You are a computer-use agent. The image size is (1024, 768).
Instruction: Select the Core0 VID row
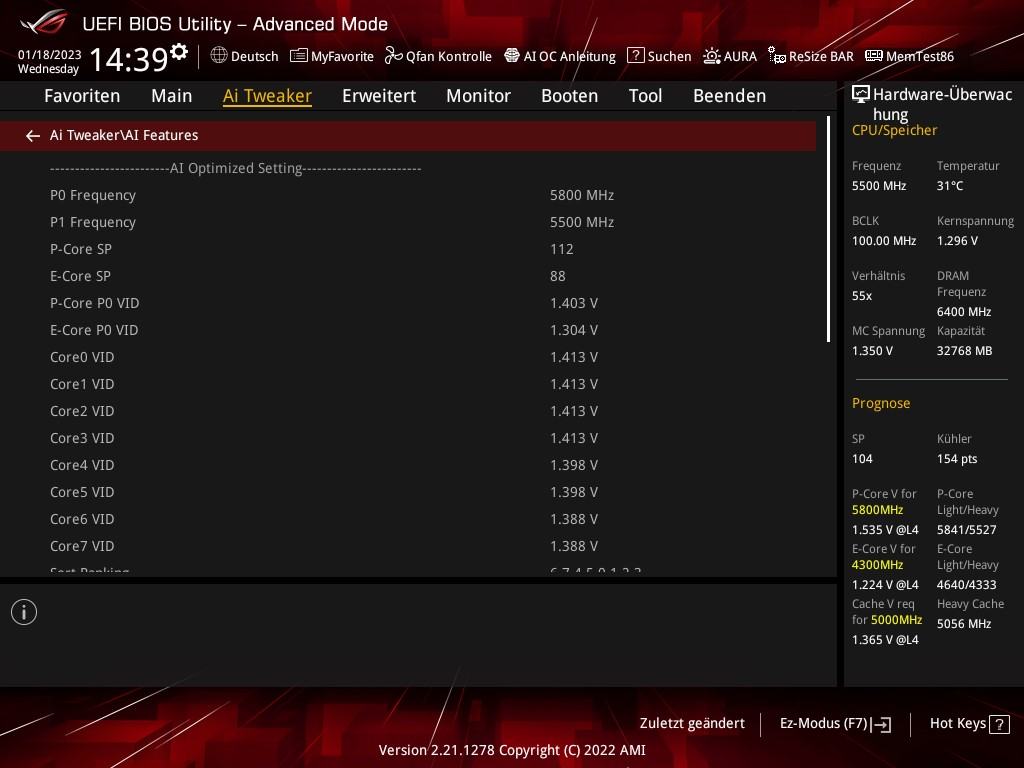tap(408, 357)
